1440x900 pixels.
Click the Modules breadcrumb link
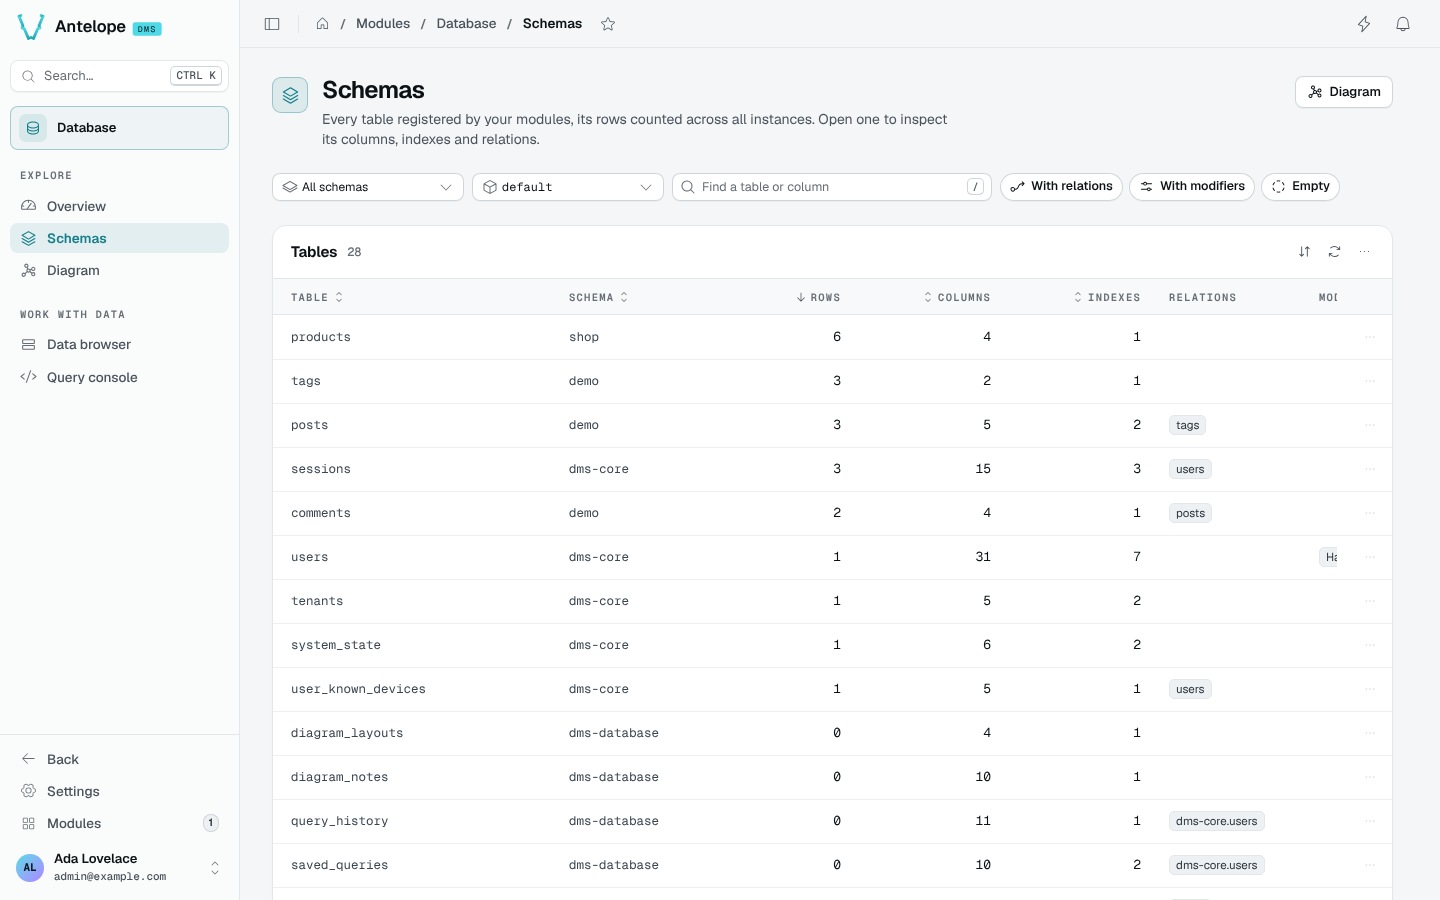[383, 24]
